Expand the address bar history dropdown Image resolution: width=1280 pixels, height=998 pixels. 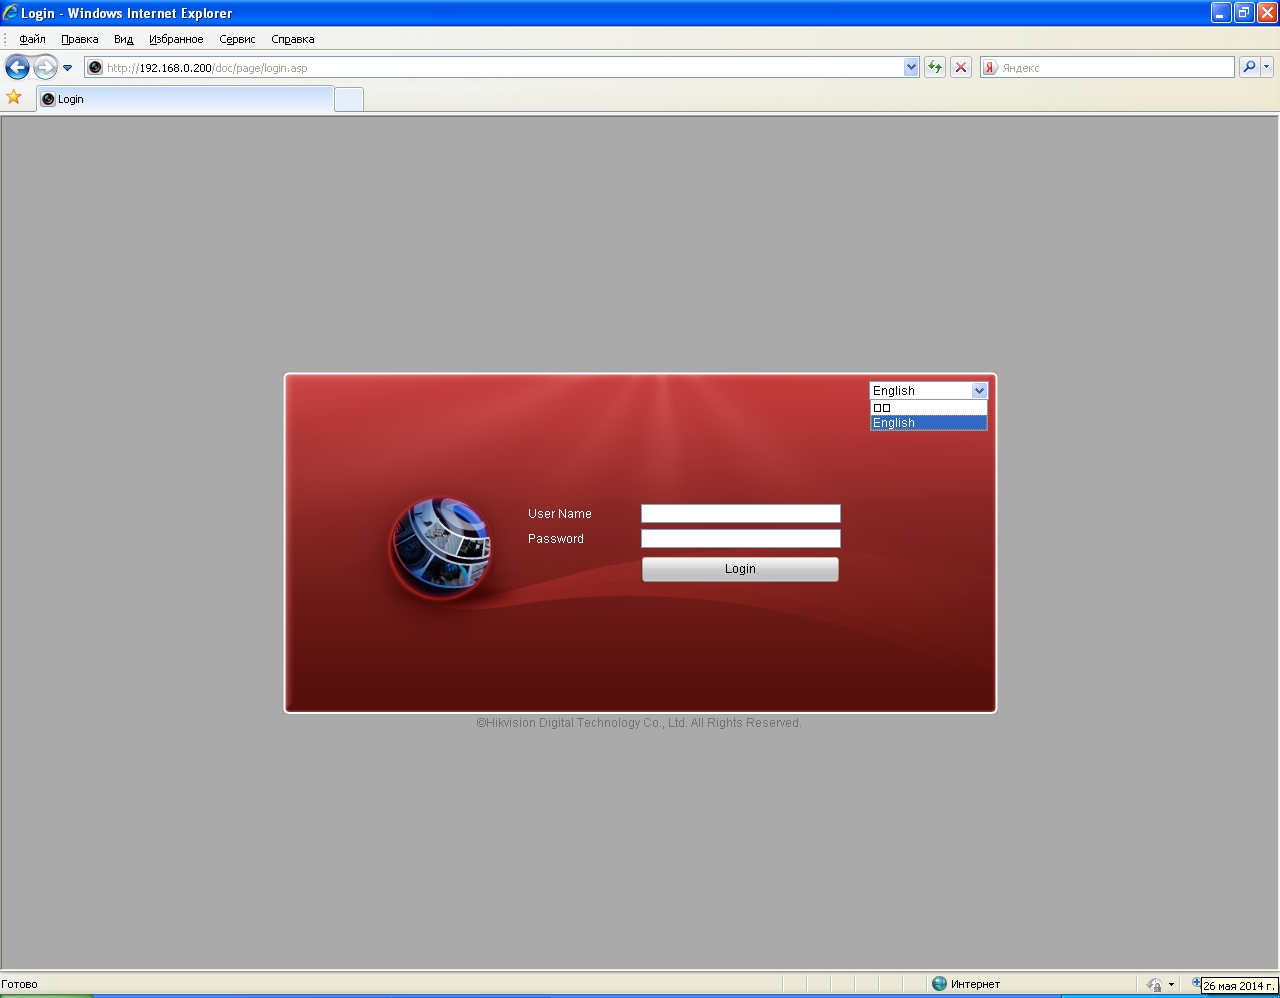coord(911,67)
